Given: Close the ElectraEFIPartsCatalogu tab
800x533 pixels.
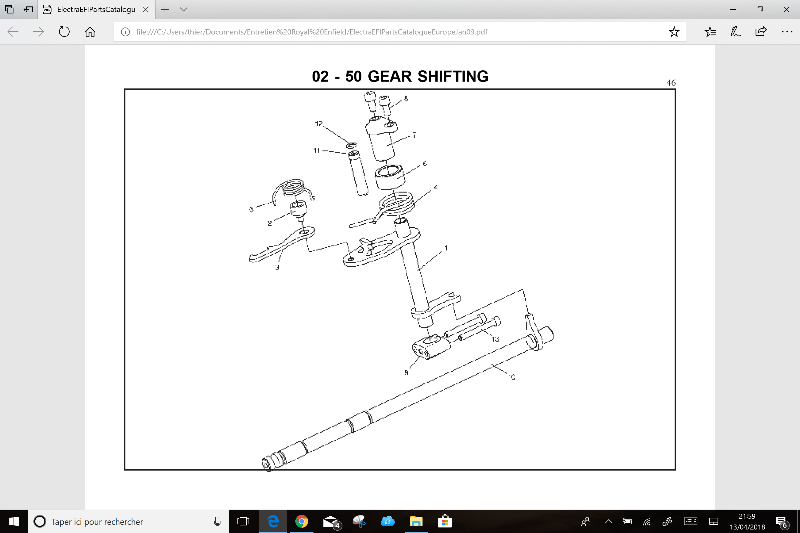Looking at the screenshot, I should click(x=145, y=9).
